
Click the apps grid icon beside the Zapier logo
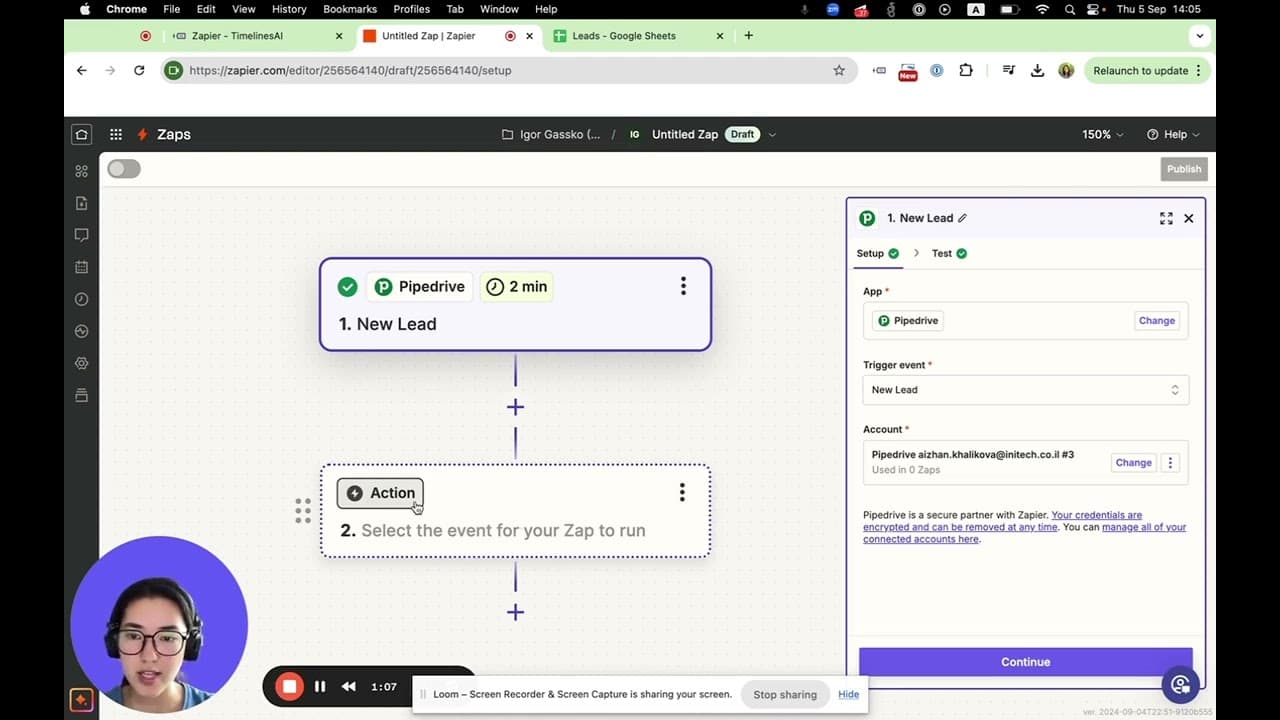coord(115,134)
